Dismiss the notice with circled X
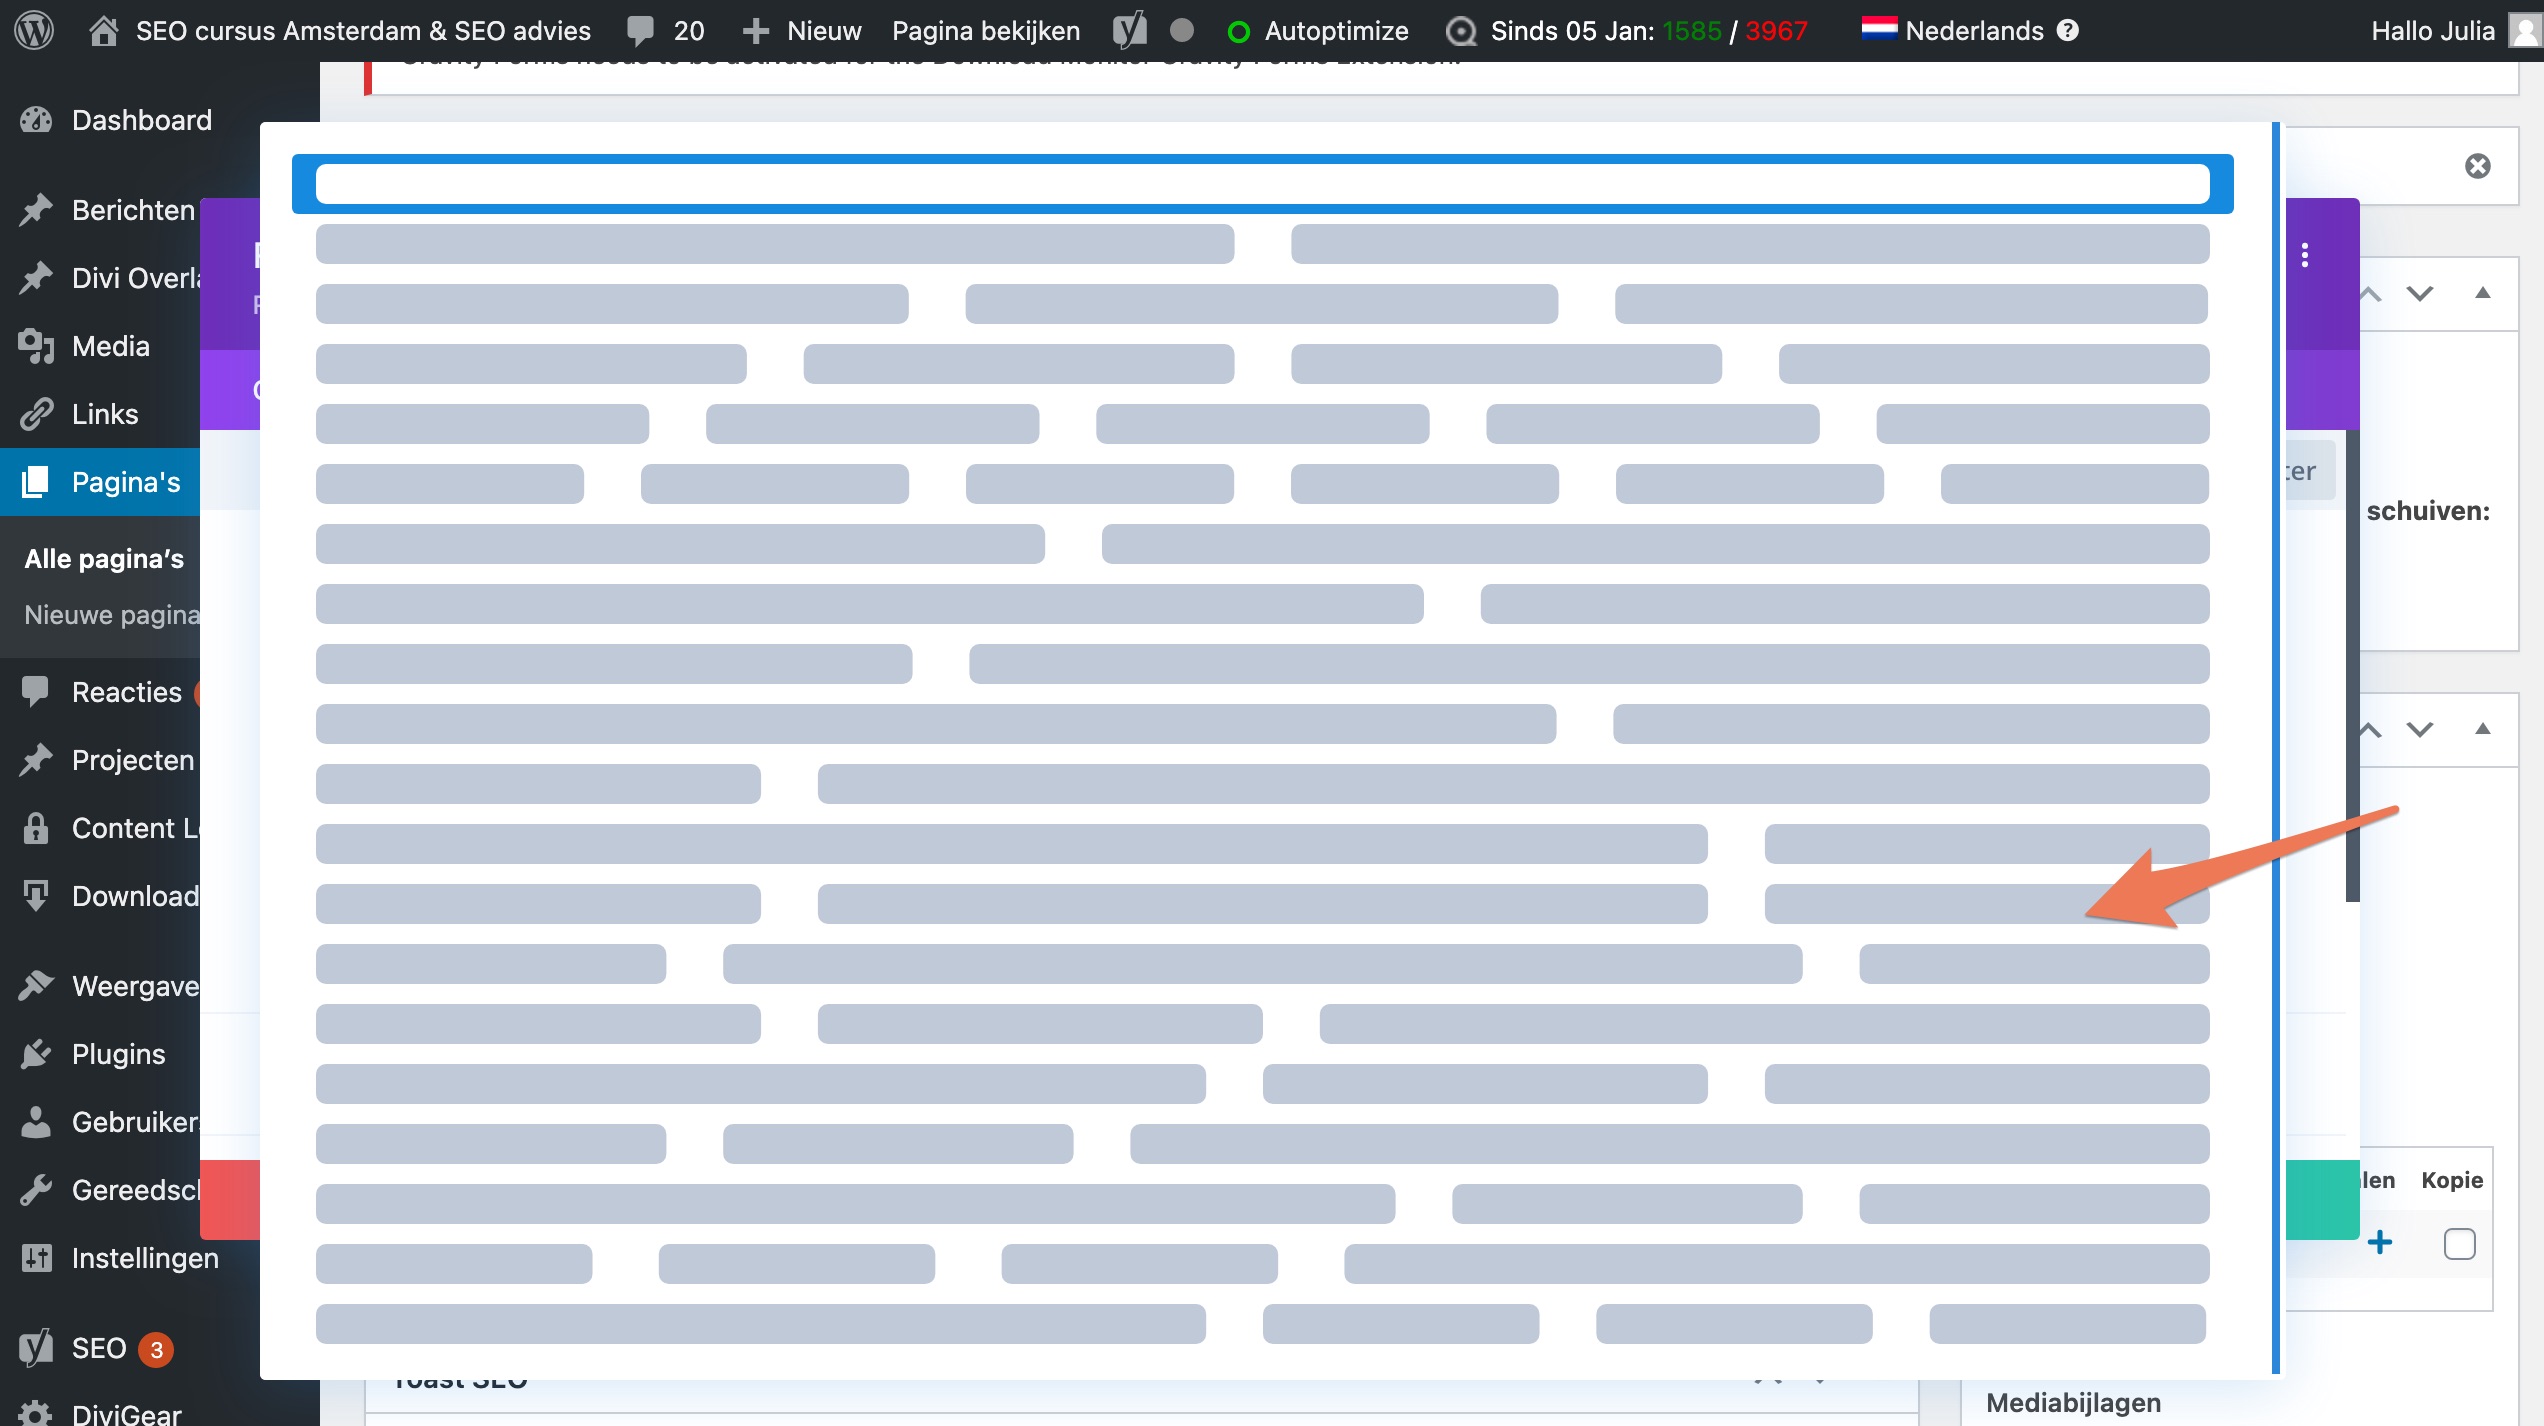The image size is (2544, 1426). click(2477, 166)
